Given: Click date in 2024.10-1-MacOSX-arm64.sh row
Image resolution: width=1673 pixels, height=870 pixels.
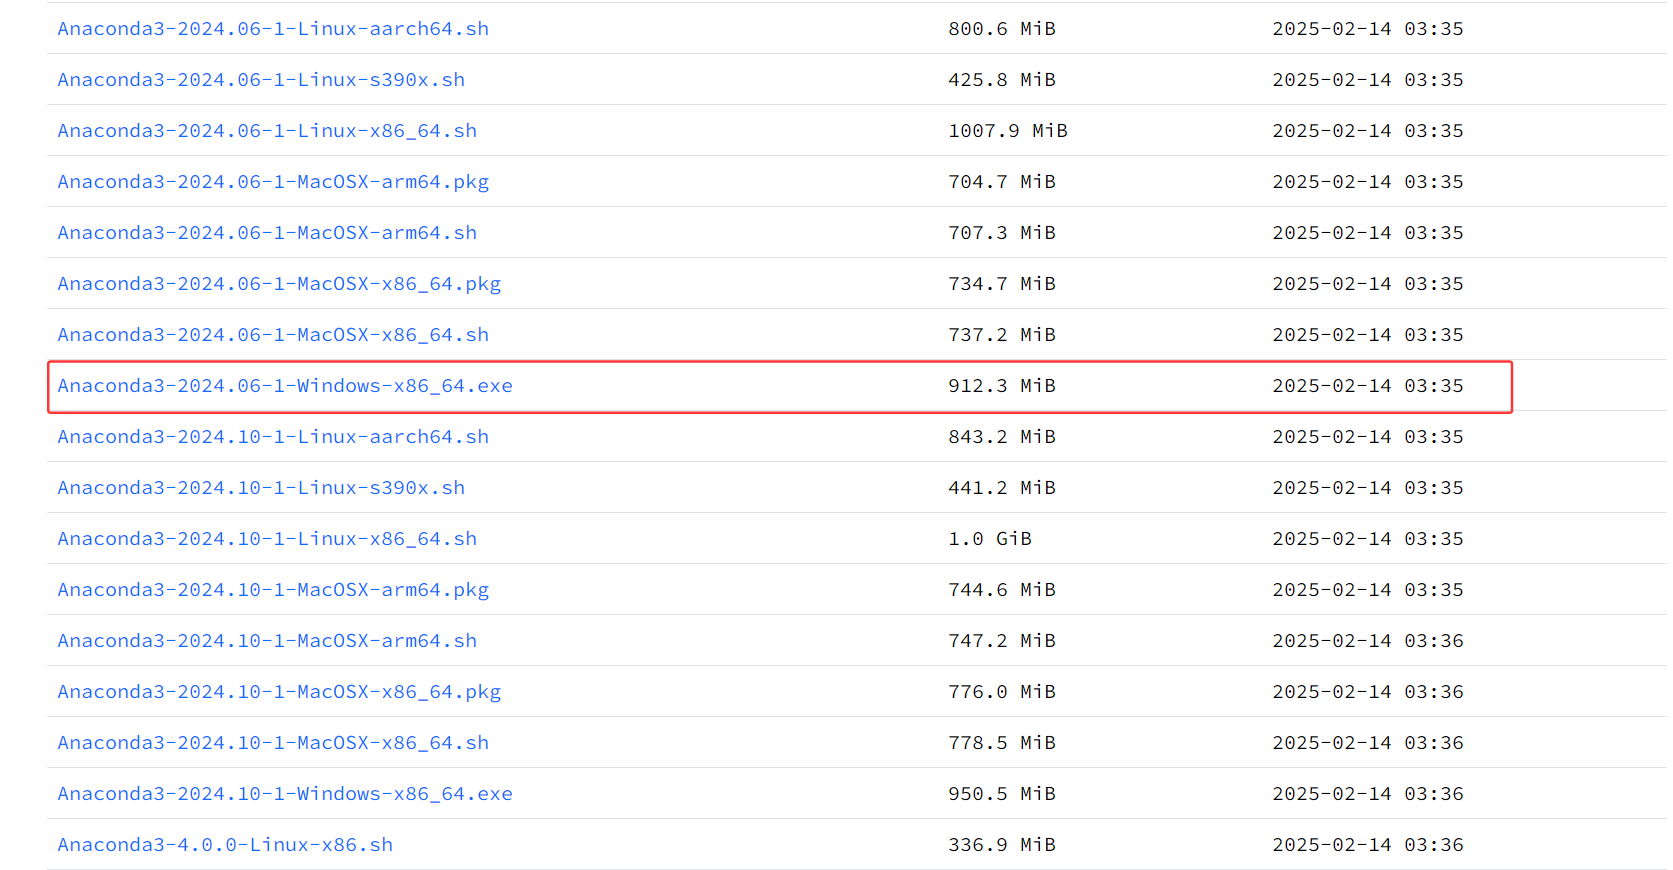Looking at the screenshot, I should [x=1368, y=641].
